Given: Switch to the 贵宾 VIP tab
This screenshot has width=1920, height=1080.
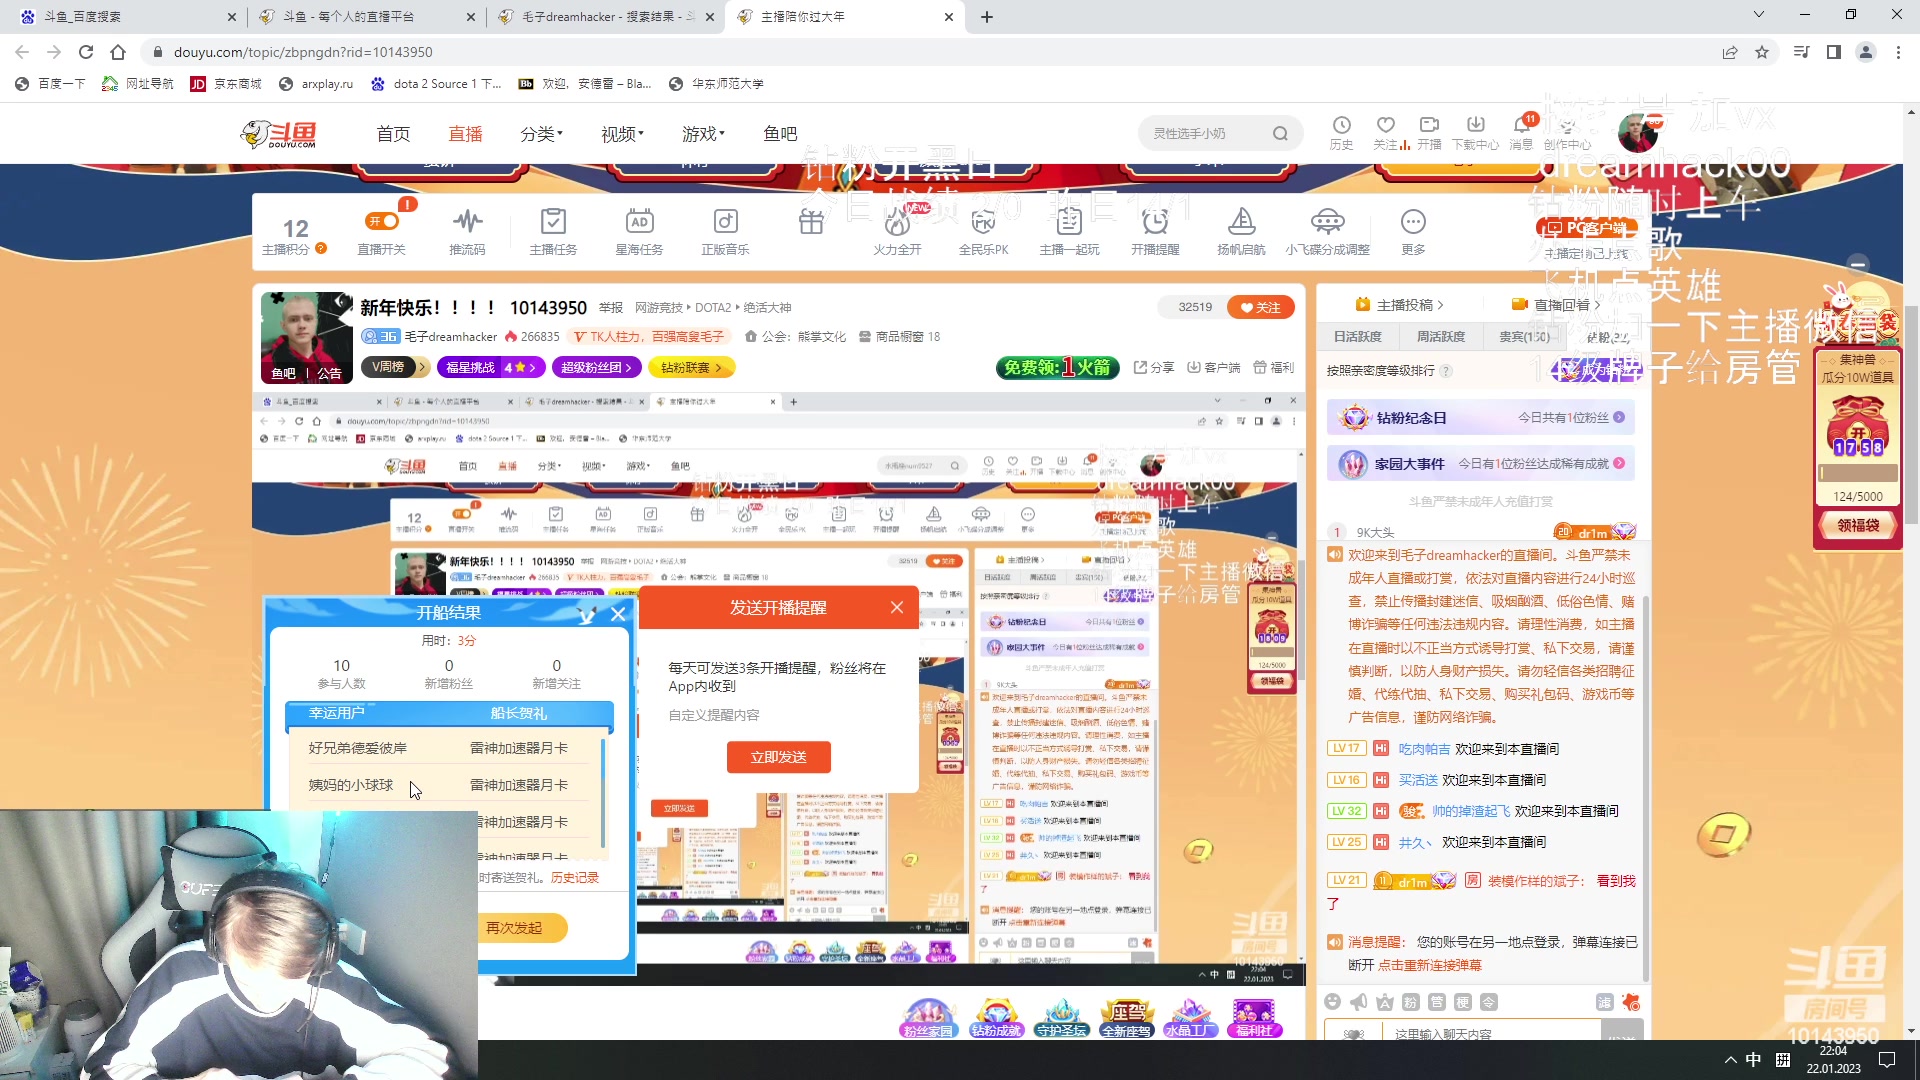Looking at the screenshot, I should (x=1524, y=337).
